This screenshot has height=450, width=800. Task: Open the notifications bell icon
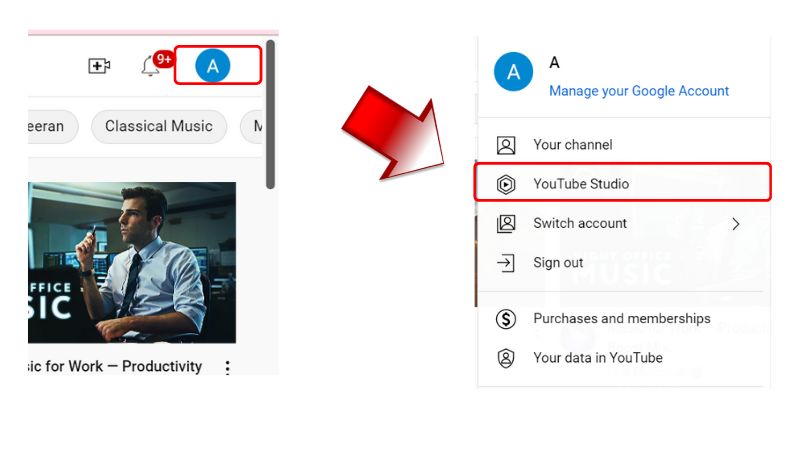(151, 66)
